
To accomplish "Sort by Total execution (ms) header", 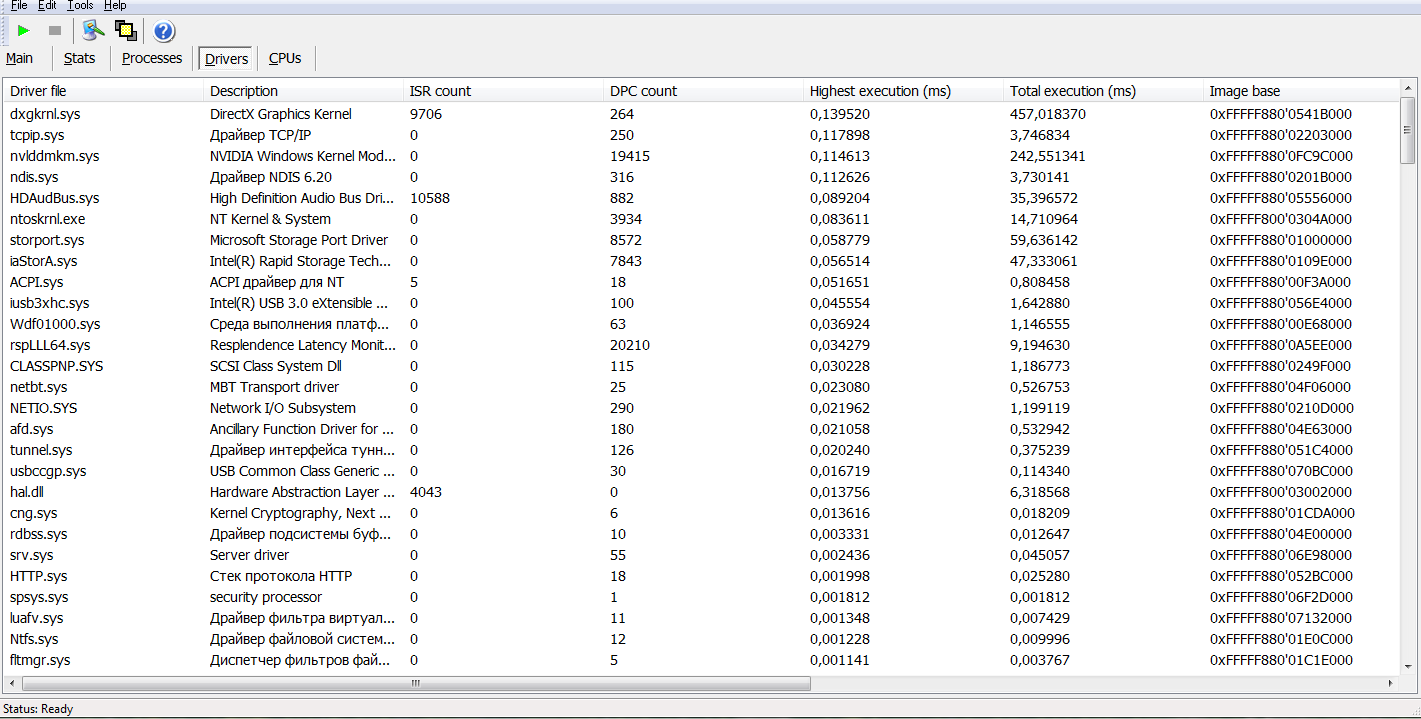I will (1103, 91).
